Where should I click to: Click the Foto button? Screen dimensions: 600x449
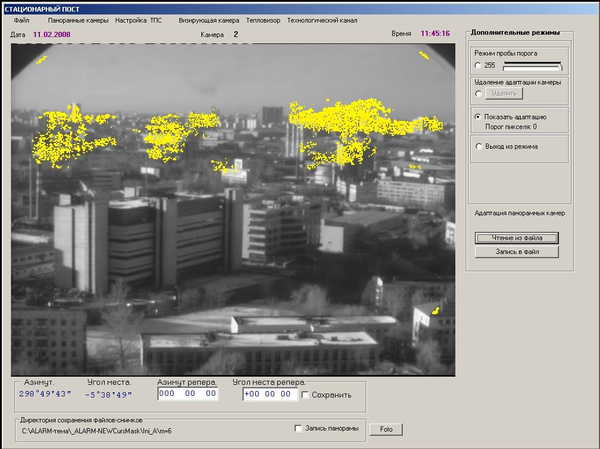tap(385, 429)
